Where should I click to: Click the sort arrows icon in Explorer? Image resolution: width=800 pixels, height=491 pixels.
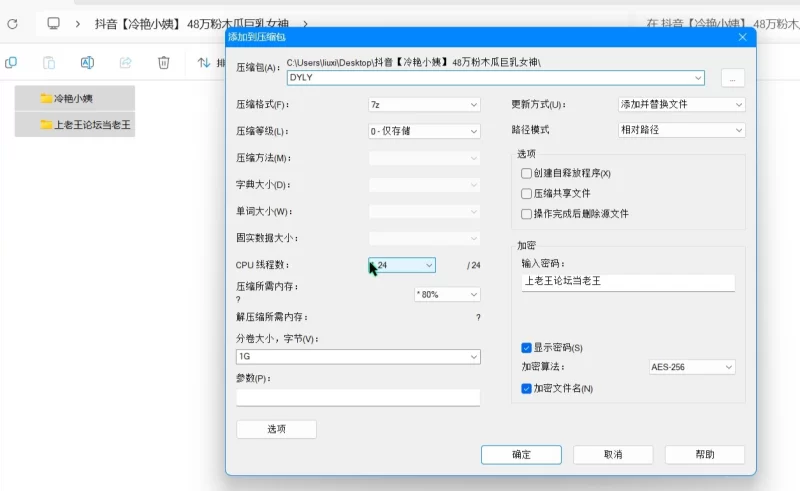click(x=204, y=63)
